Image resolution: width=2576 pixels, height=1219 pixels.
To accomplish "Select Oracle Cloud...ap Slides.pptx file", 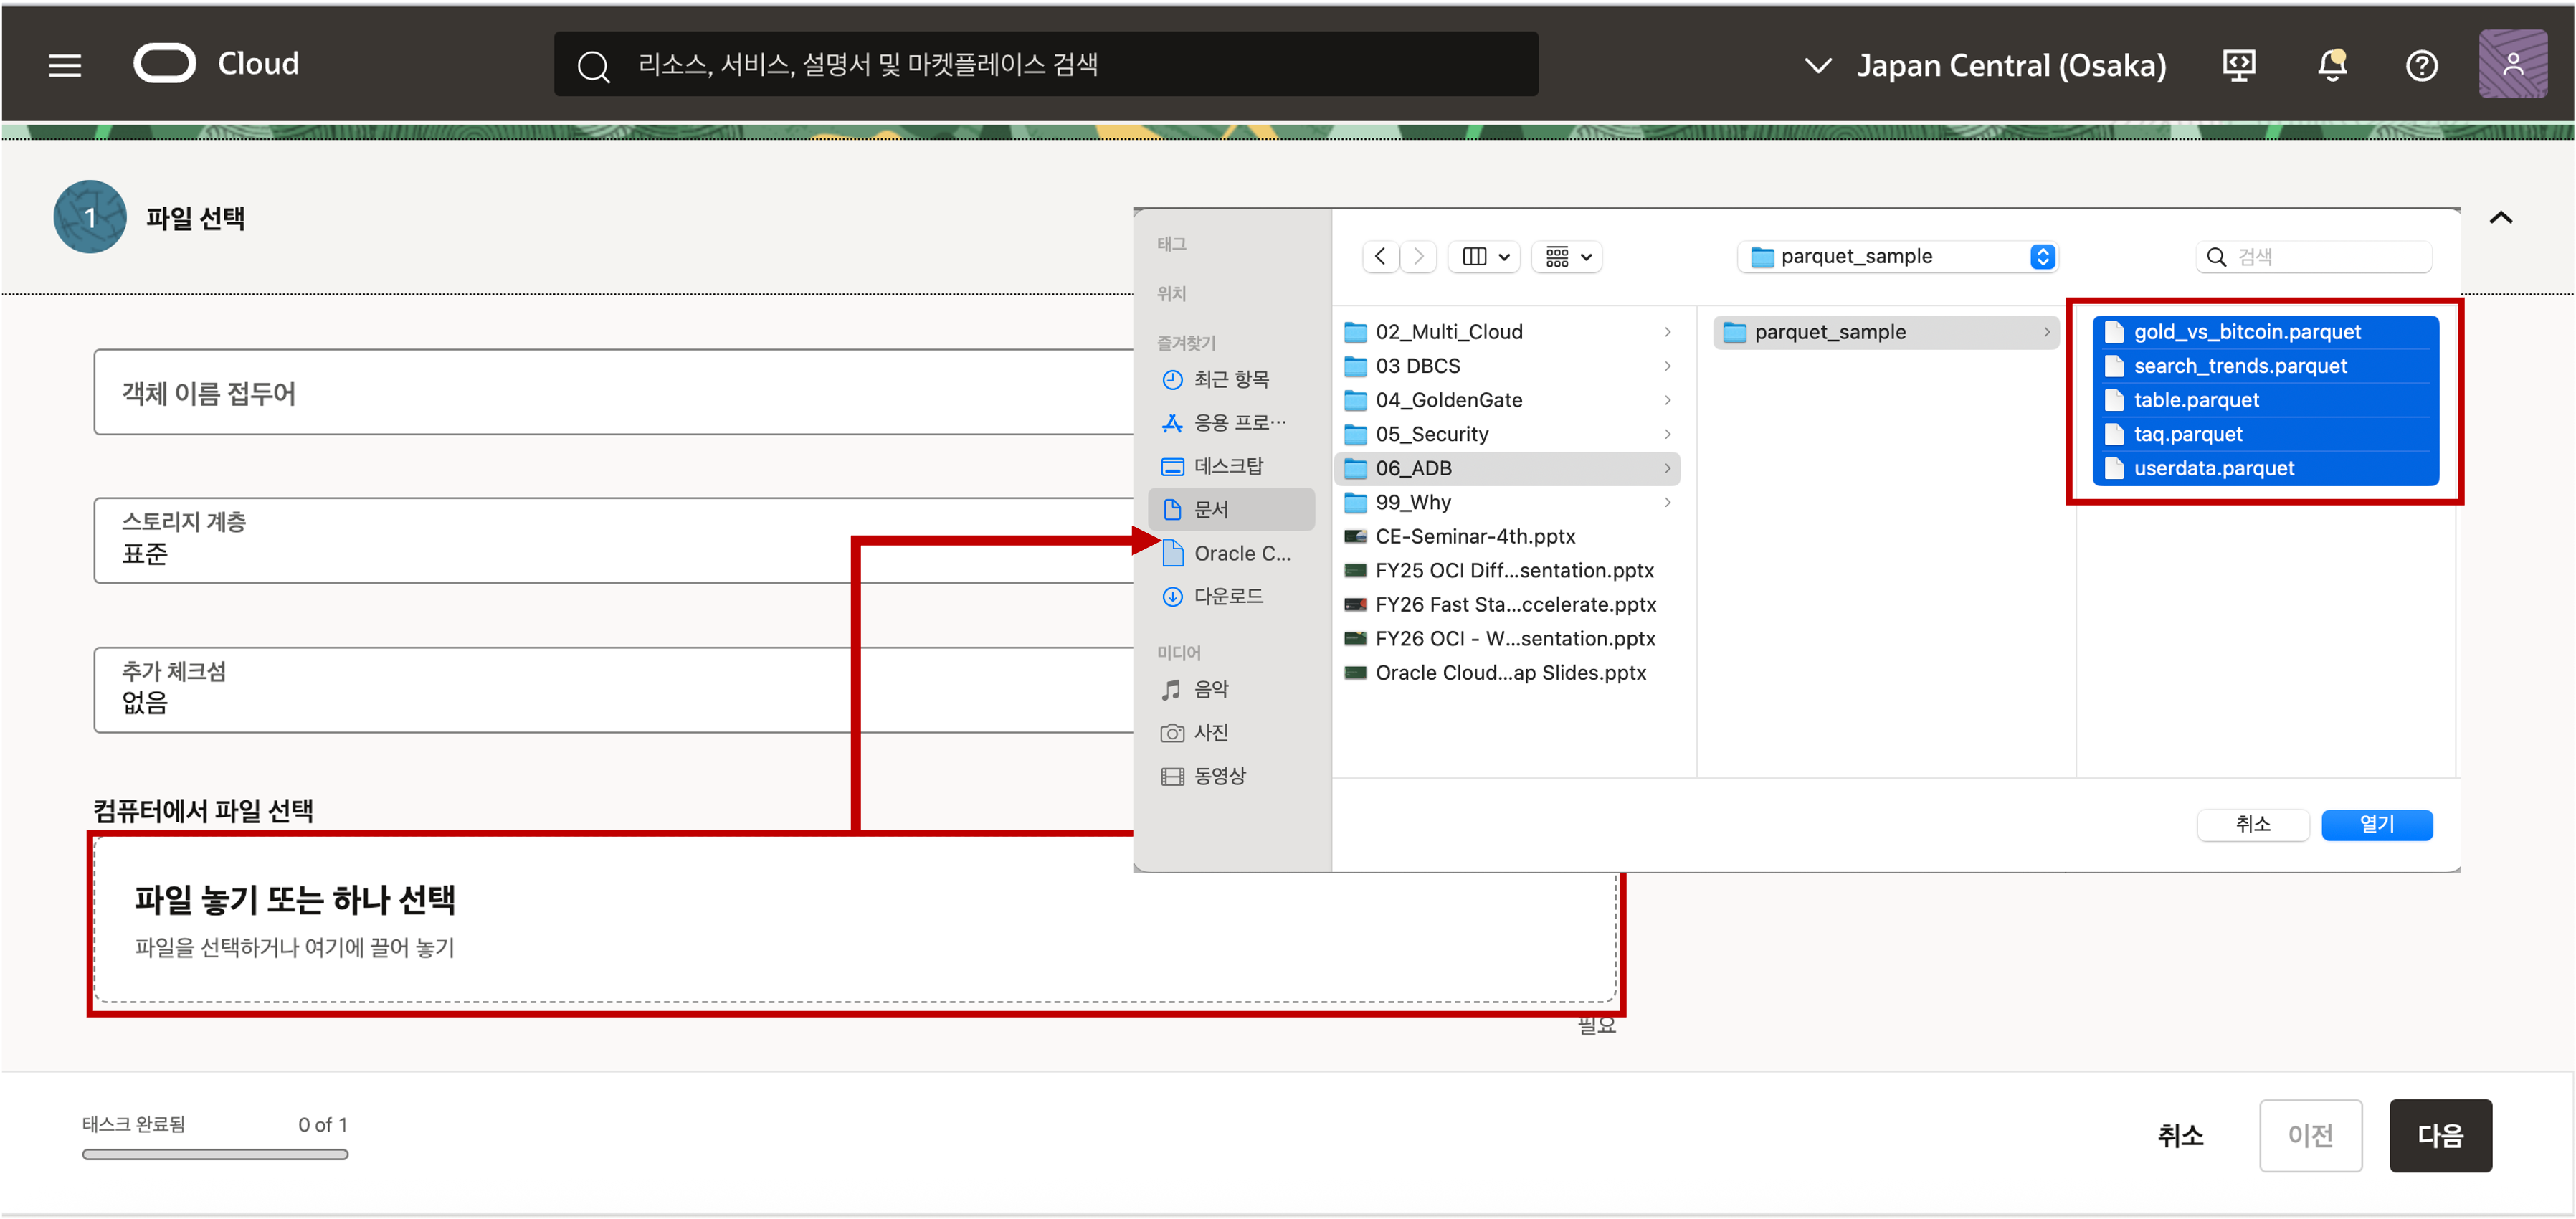I will click(1508, 673).
